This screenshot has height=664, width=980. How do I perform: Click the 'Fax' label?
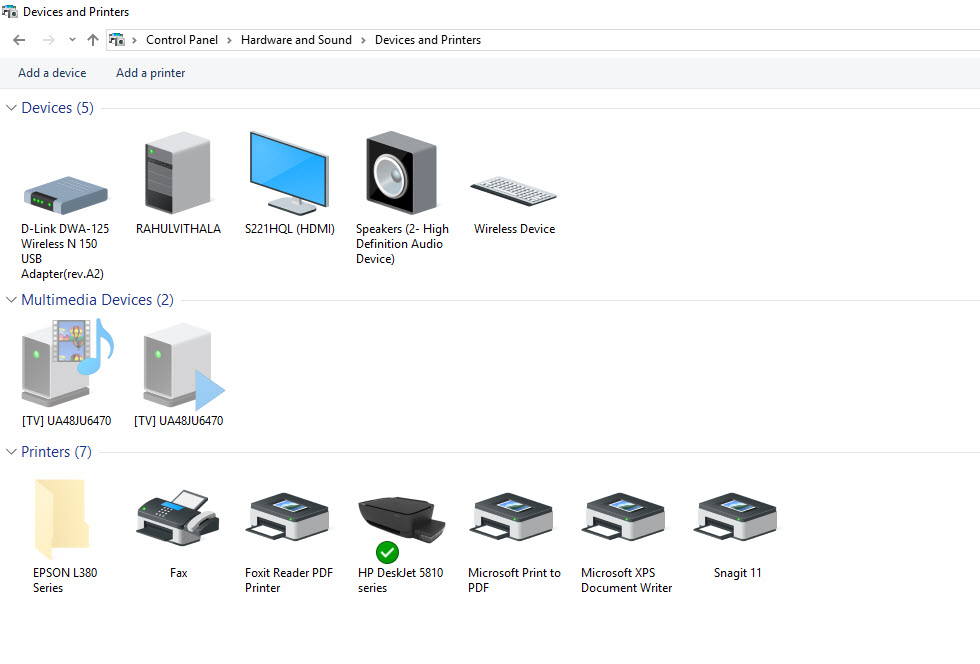(x=178, y=573)
